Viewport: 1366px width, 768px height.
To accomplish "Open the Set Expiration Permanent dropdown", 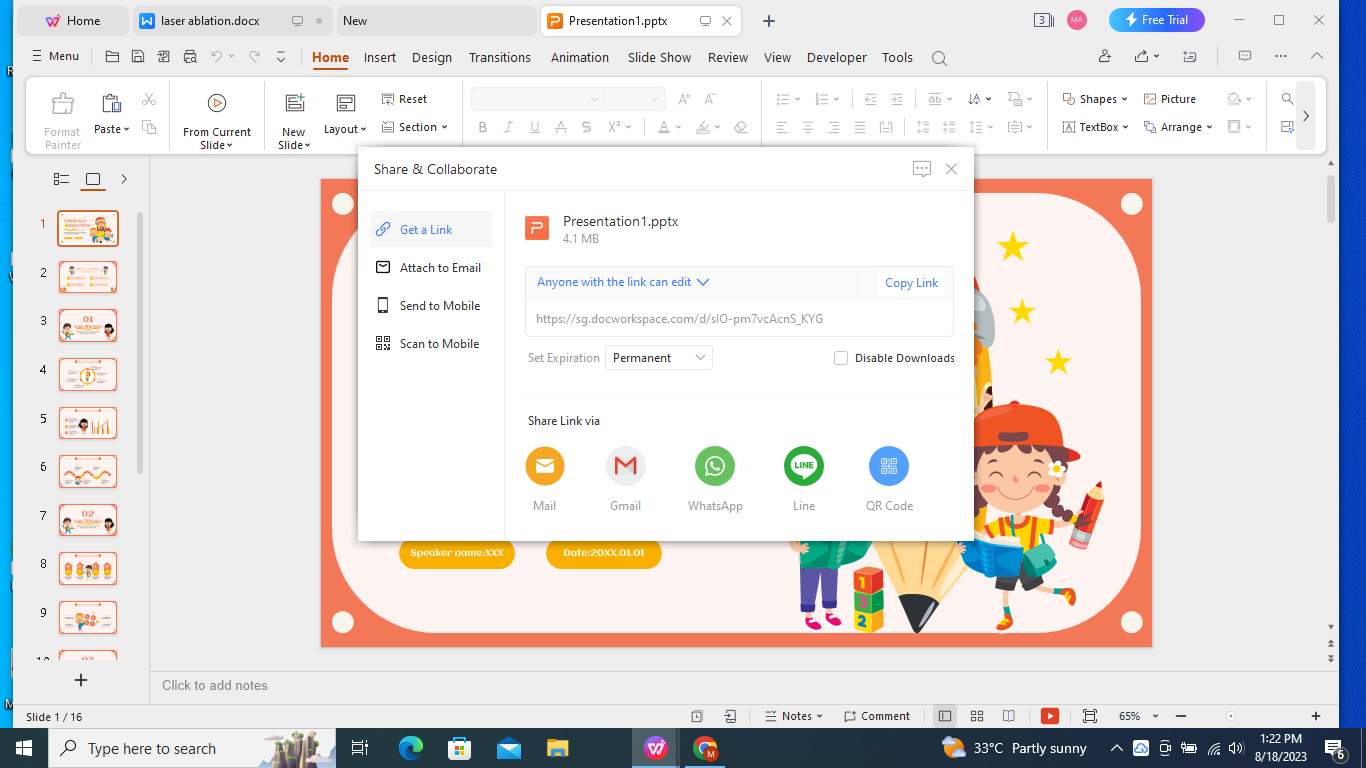I will (x=658, y=357).
